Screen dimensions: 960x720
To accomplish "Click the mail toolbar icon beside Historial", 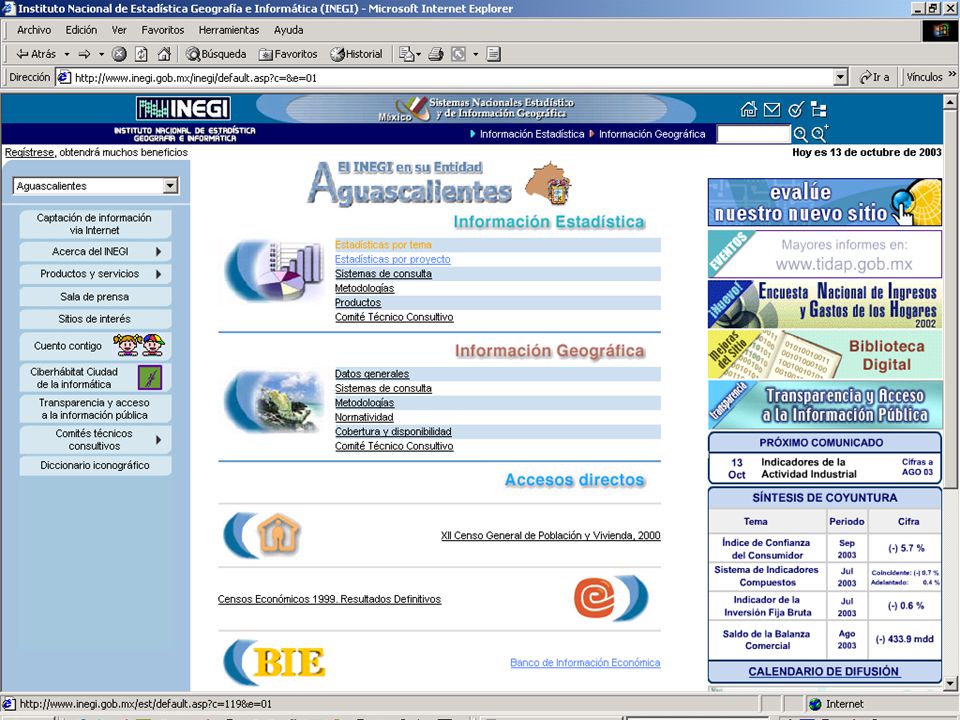I will click(x=407, y=54).
